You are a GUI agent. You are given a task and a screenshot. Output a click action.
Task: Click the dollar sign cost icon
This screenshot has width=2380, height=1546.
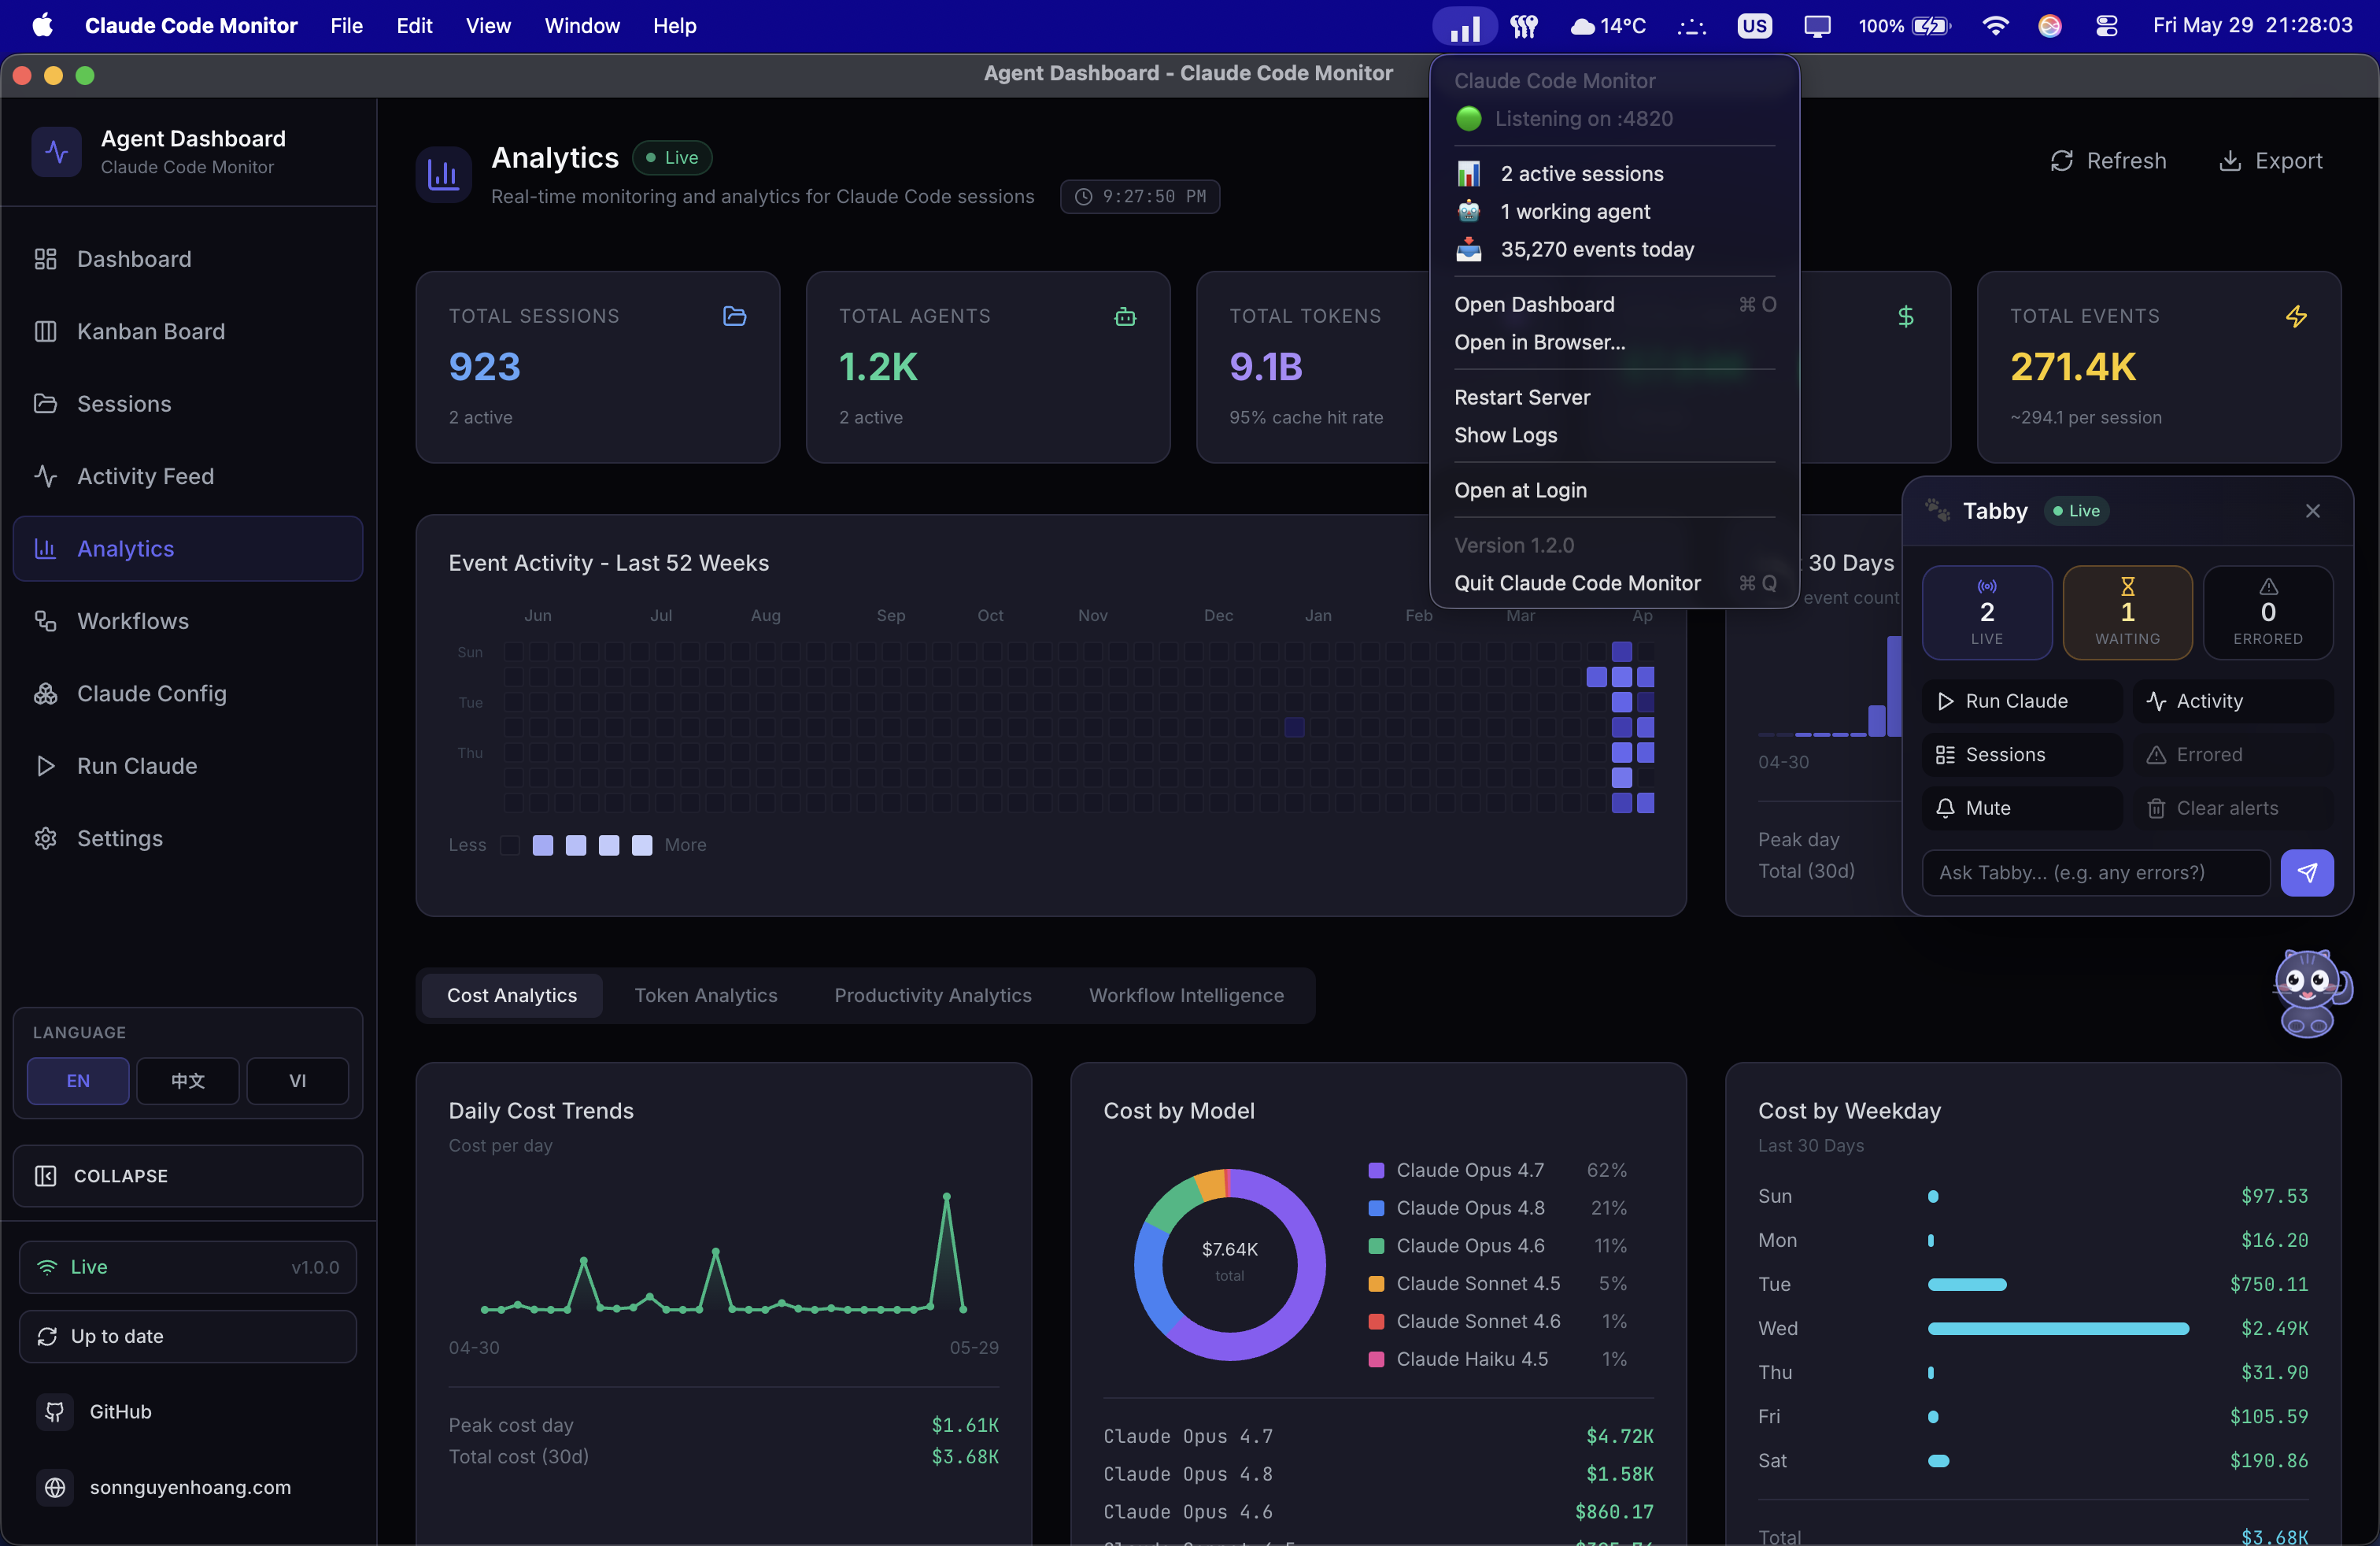pyautogui.click(x=1906, y=316)
